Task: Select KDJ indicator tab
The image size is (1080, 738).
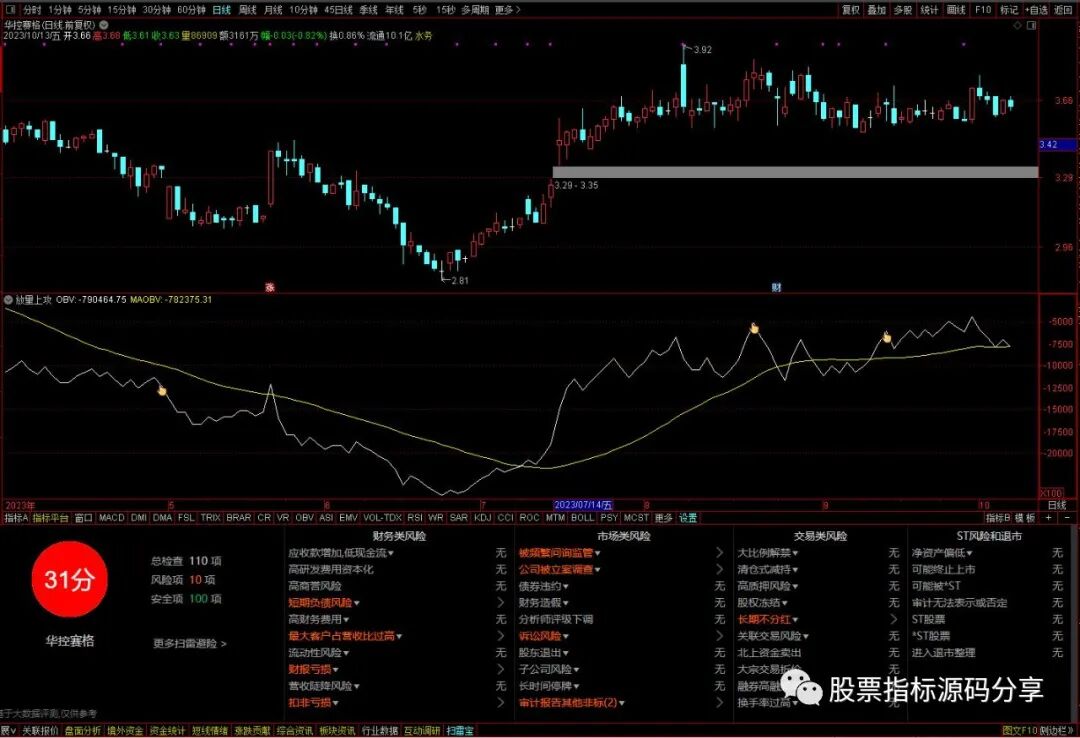Action: 483,517
